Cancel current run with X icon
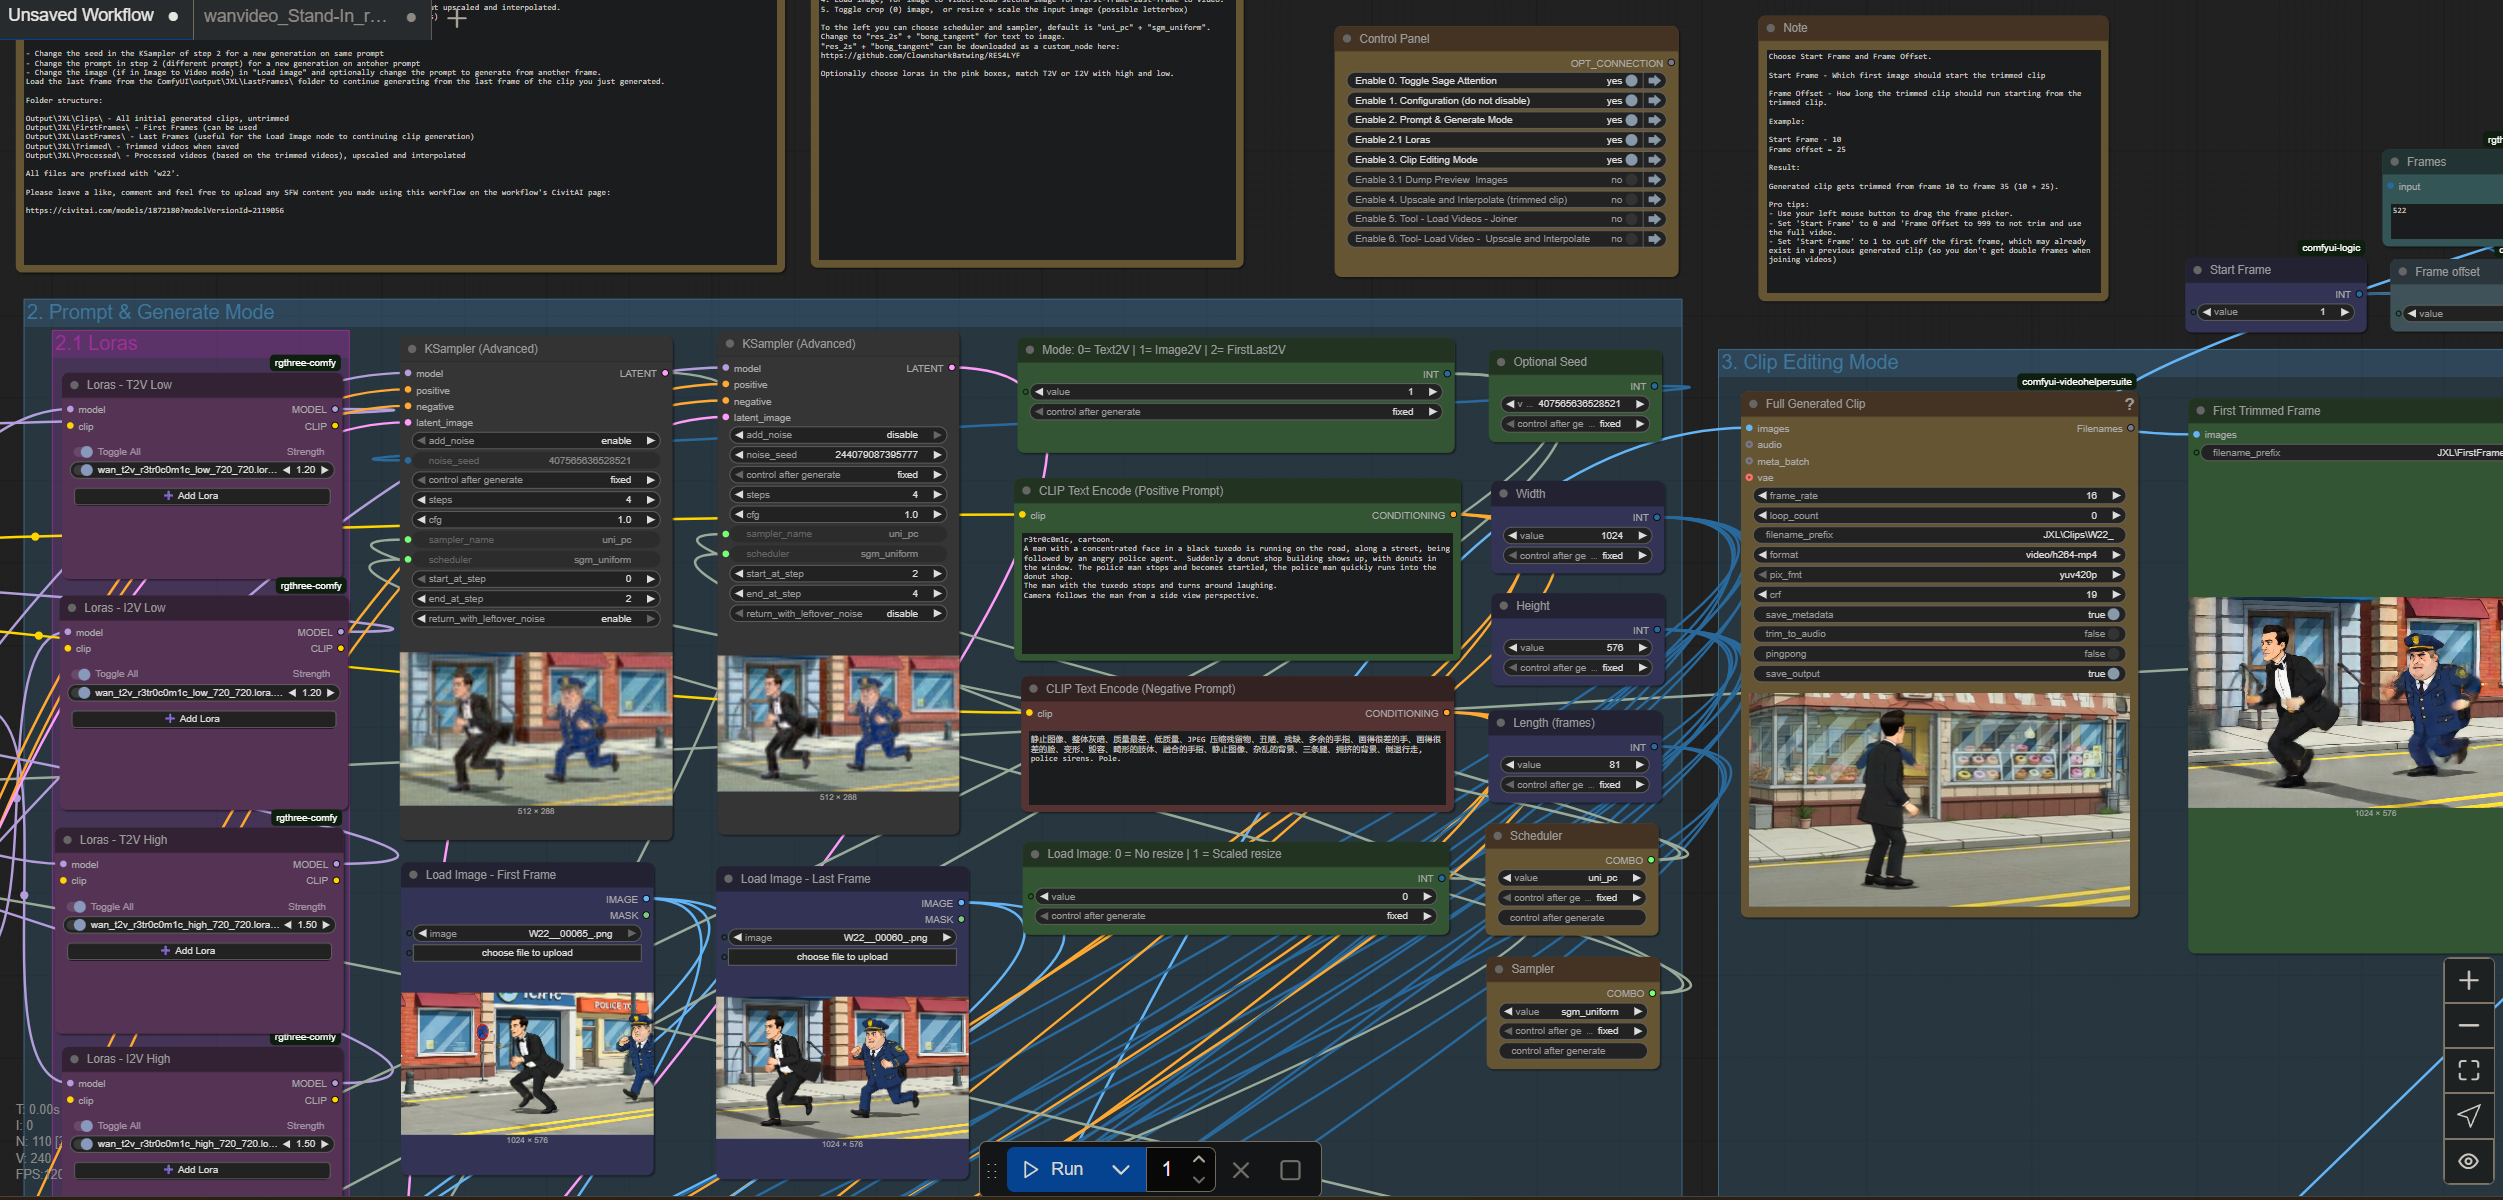The image size is (2503, 1200). tap(1241, 1170)
